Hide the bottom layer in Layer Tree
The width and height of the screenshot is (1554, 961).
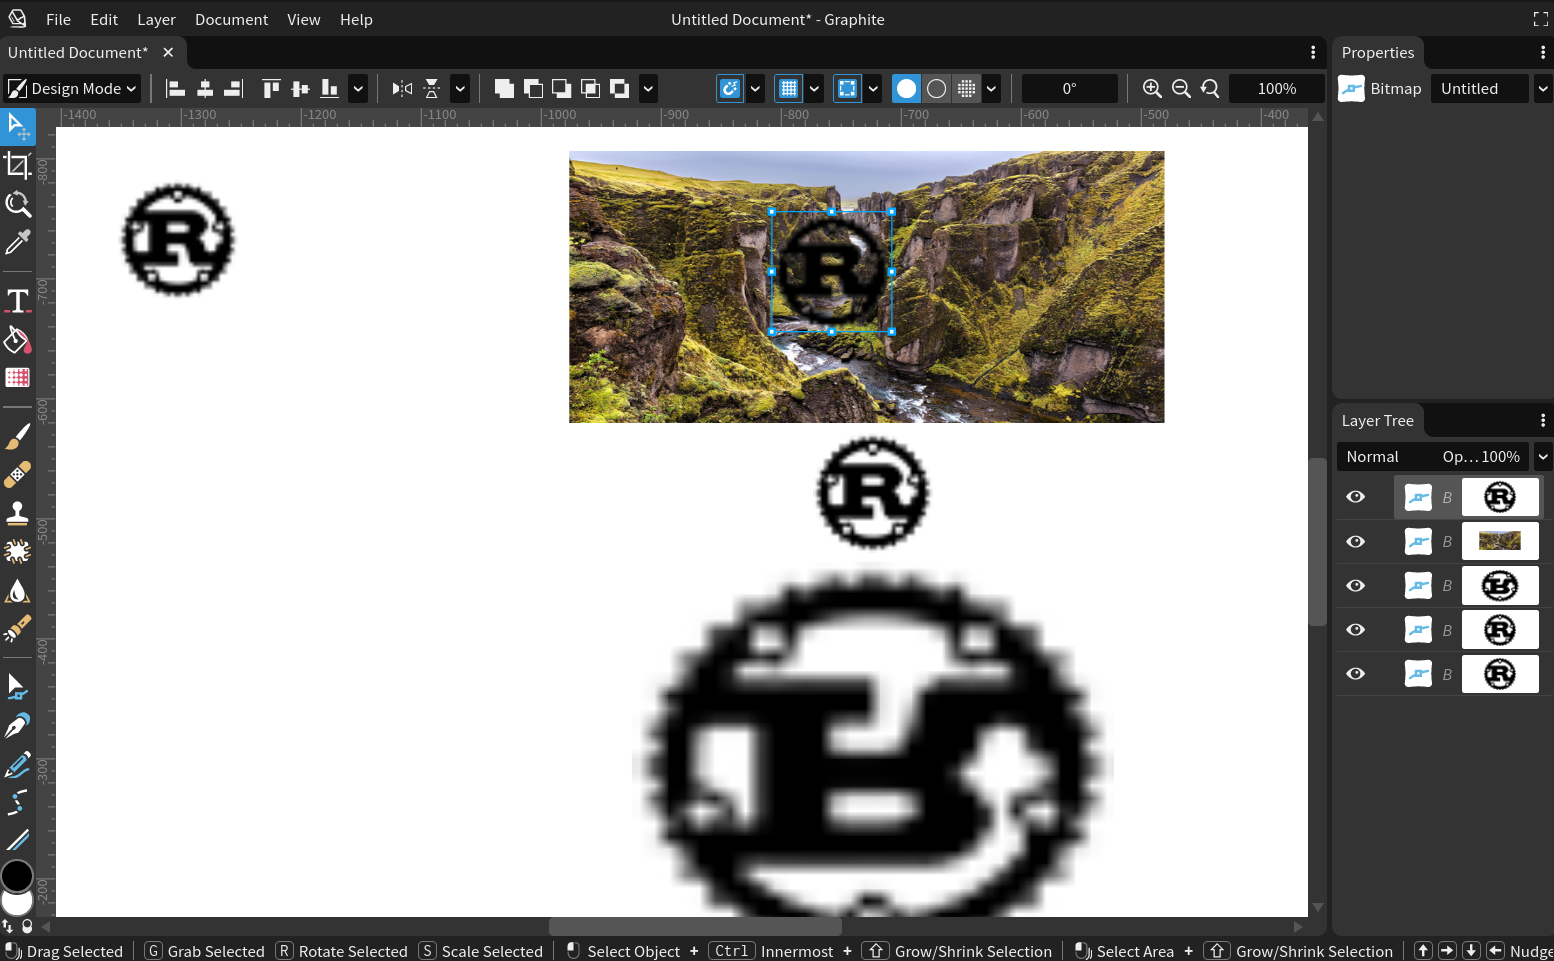[x=1356, y=673]
